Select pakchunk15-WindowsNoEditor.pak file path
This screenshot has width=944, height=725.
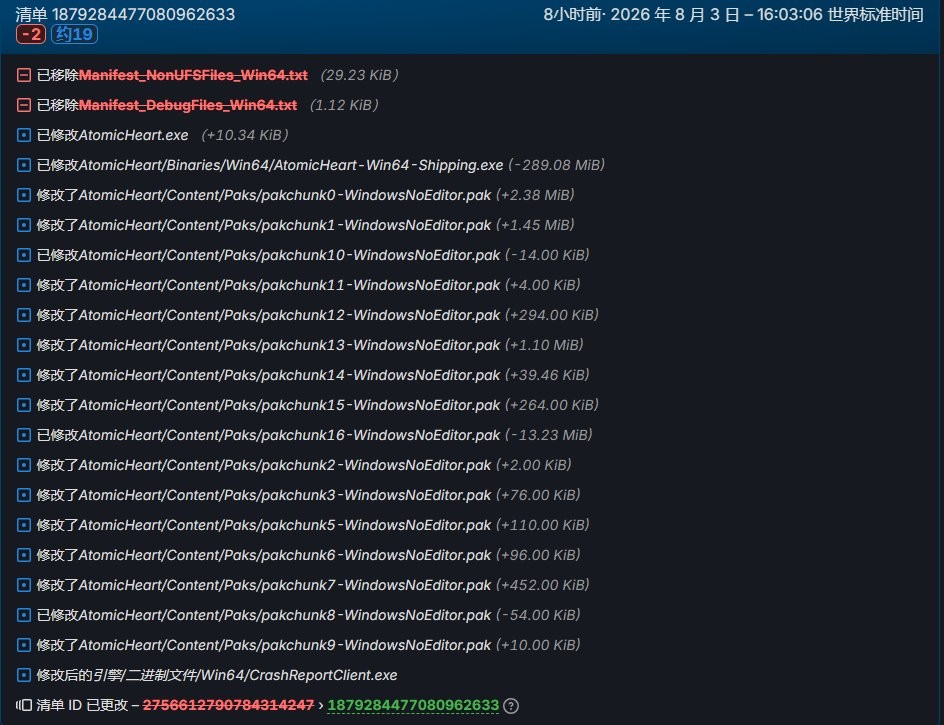point(290,405)
